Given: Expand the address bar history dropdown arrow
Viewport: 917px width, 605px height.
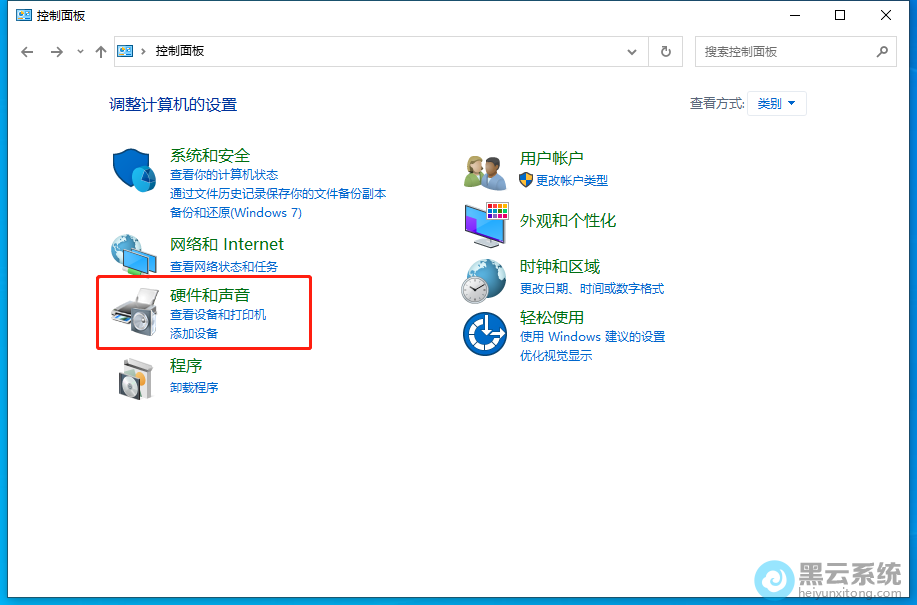Looking at the screenshot, I should click(631, 51).
